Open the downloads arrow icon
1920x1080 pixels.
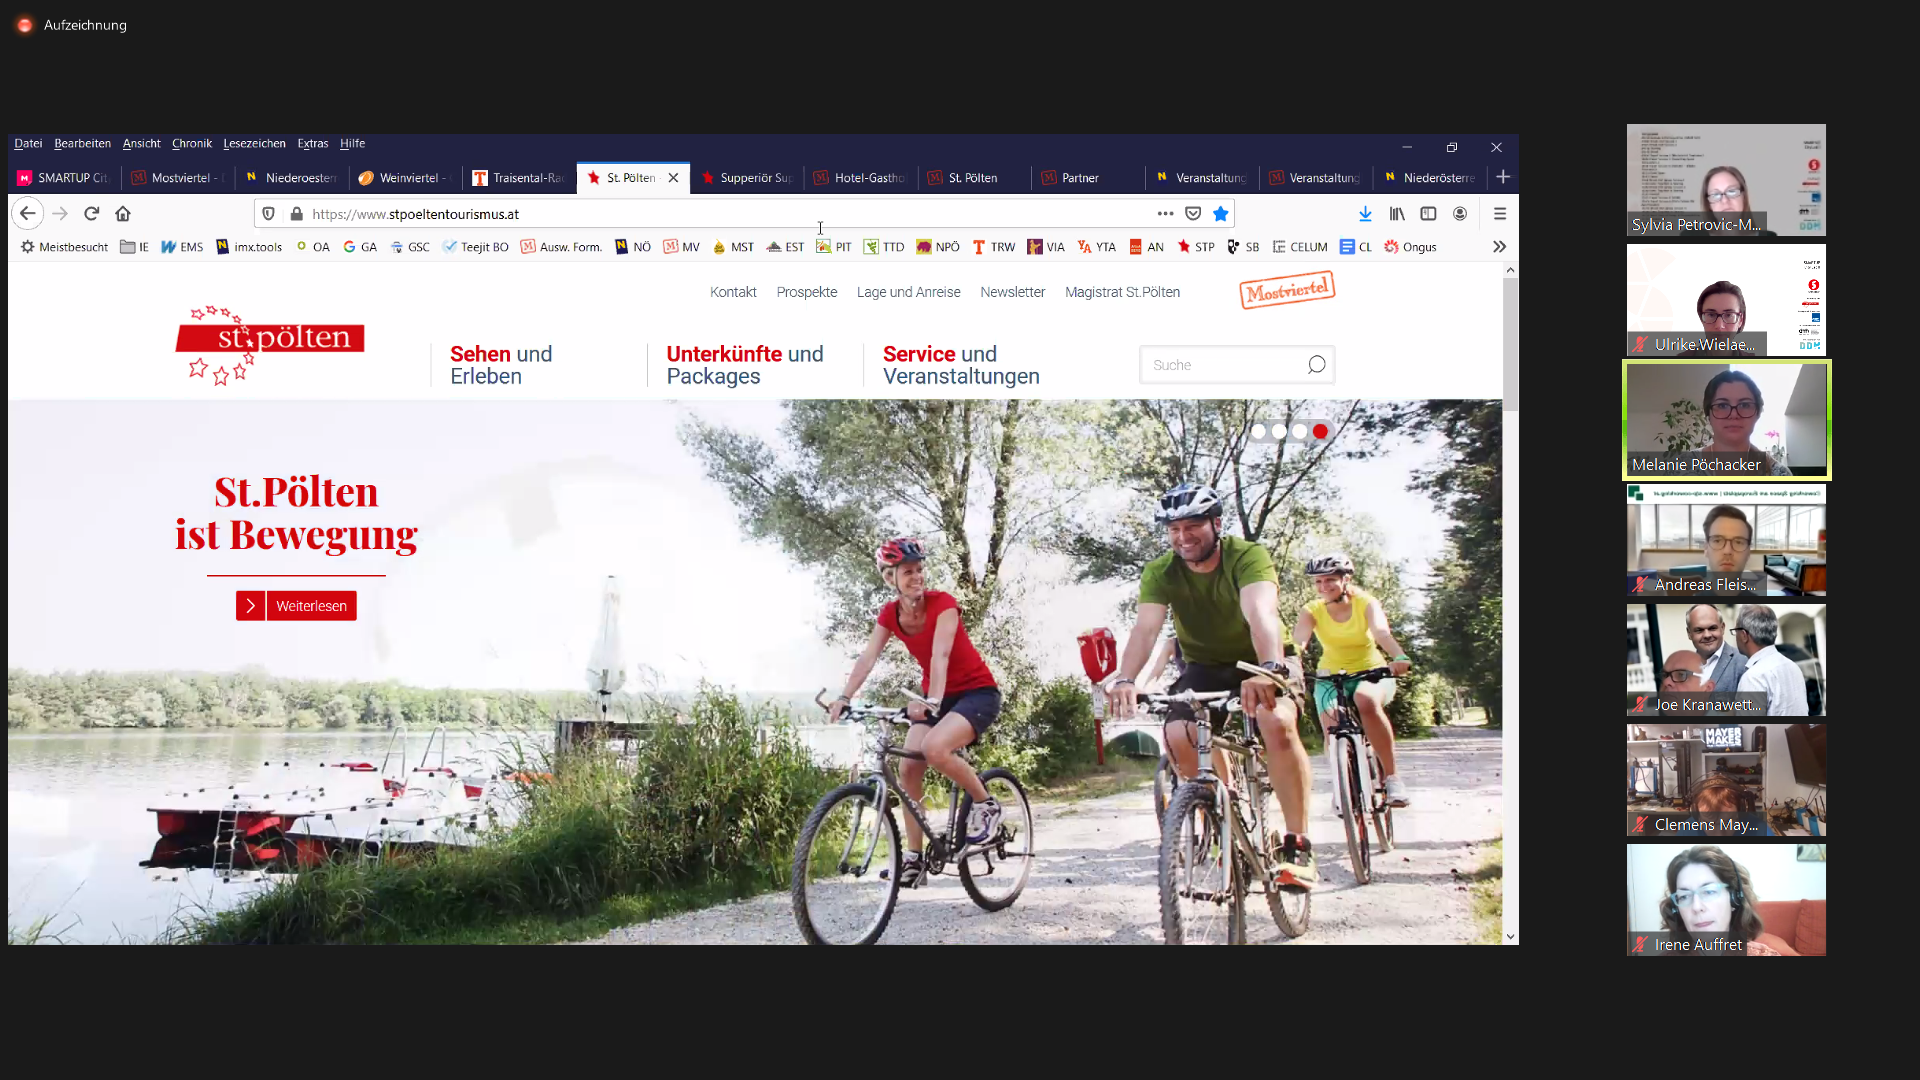[1365, 214]
